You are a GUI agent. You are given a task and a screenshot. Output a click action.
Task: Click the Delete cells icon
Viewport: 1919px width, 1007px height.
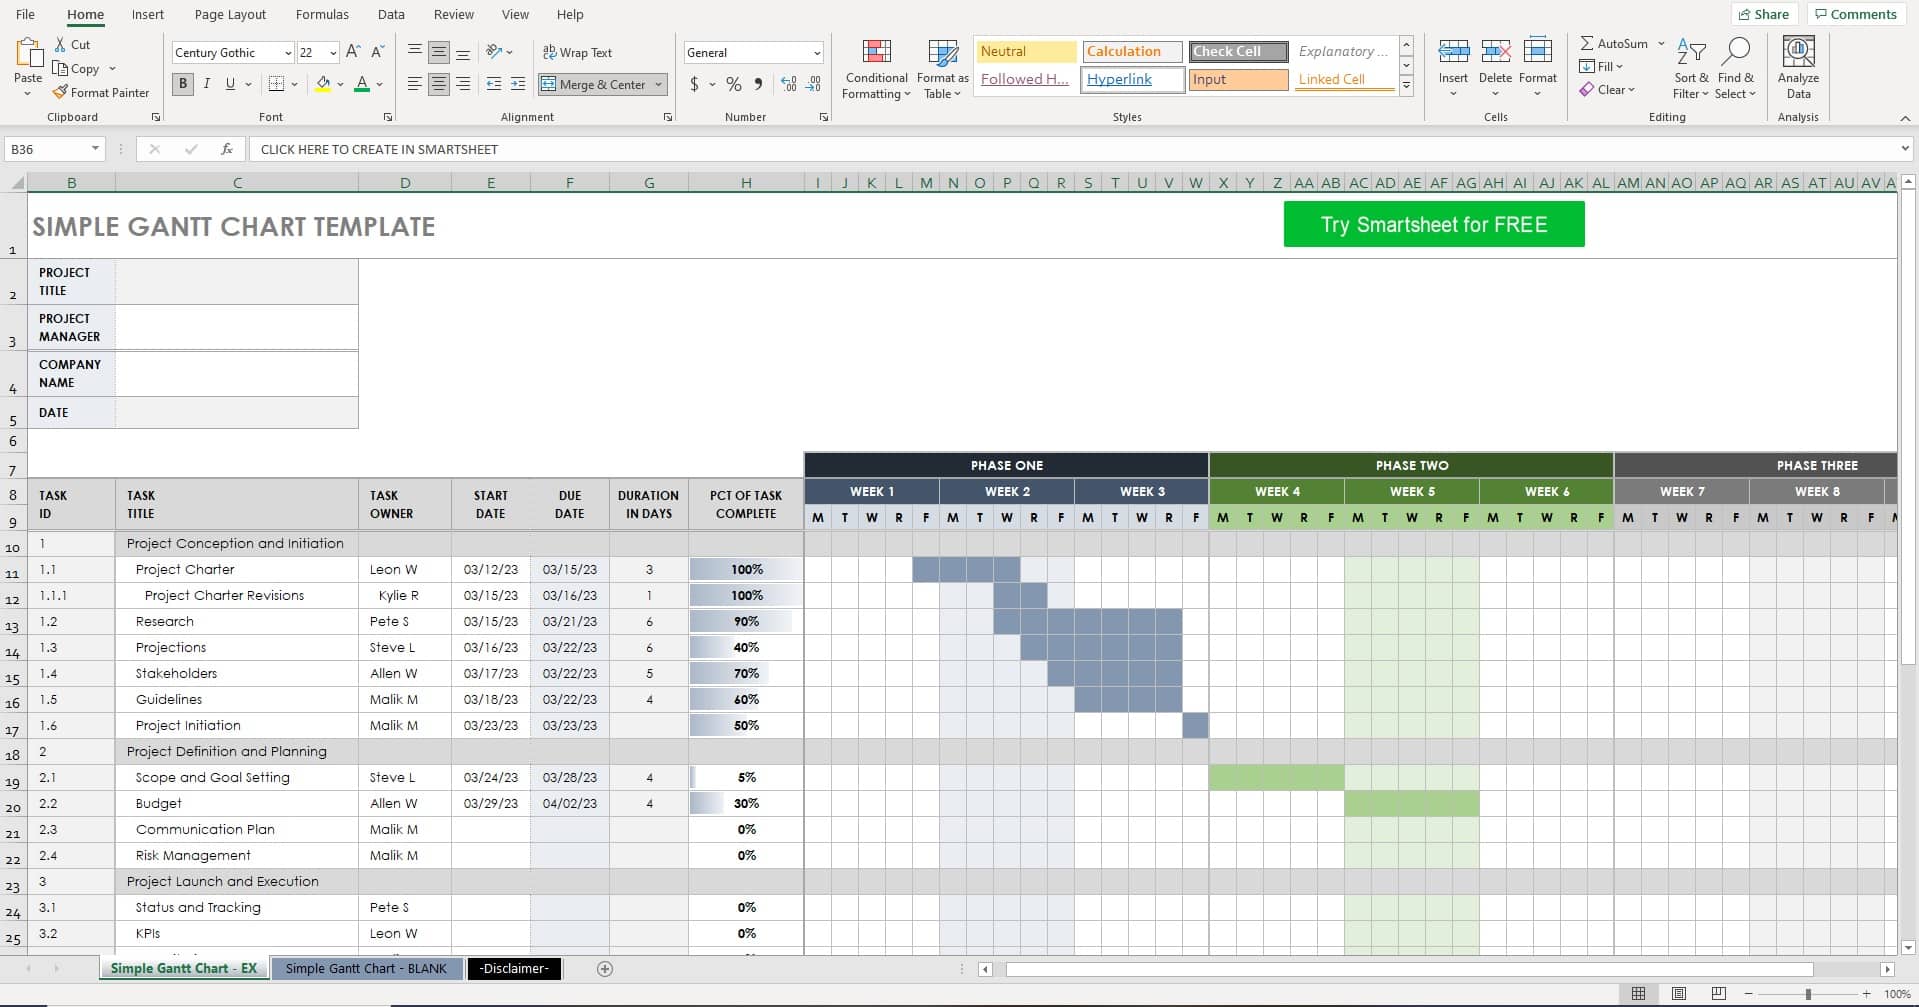click(x=1495, y=51)
